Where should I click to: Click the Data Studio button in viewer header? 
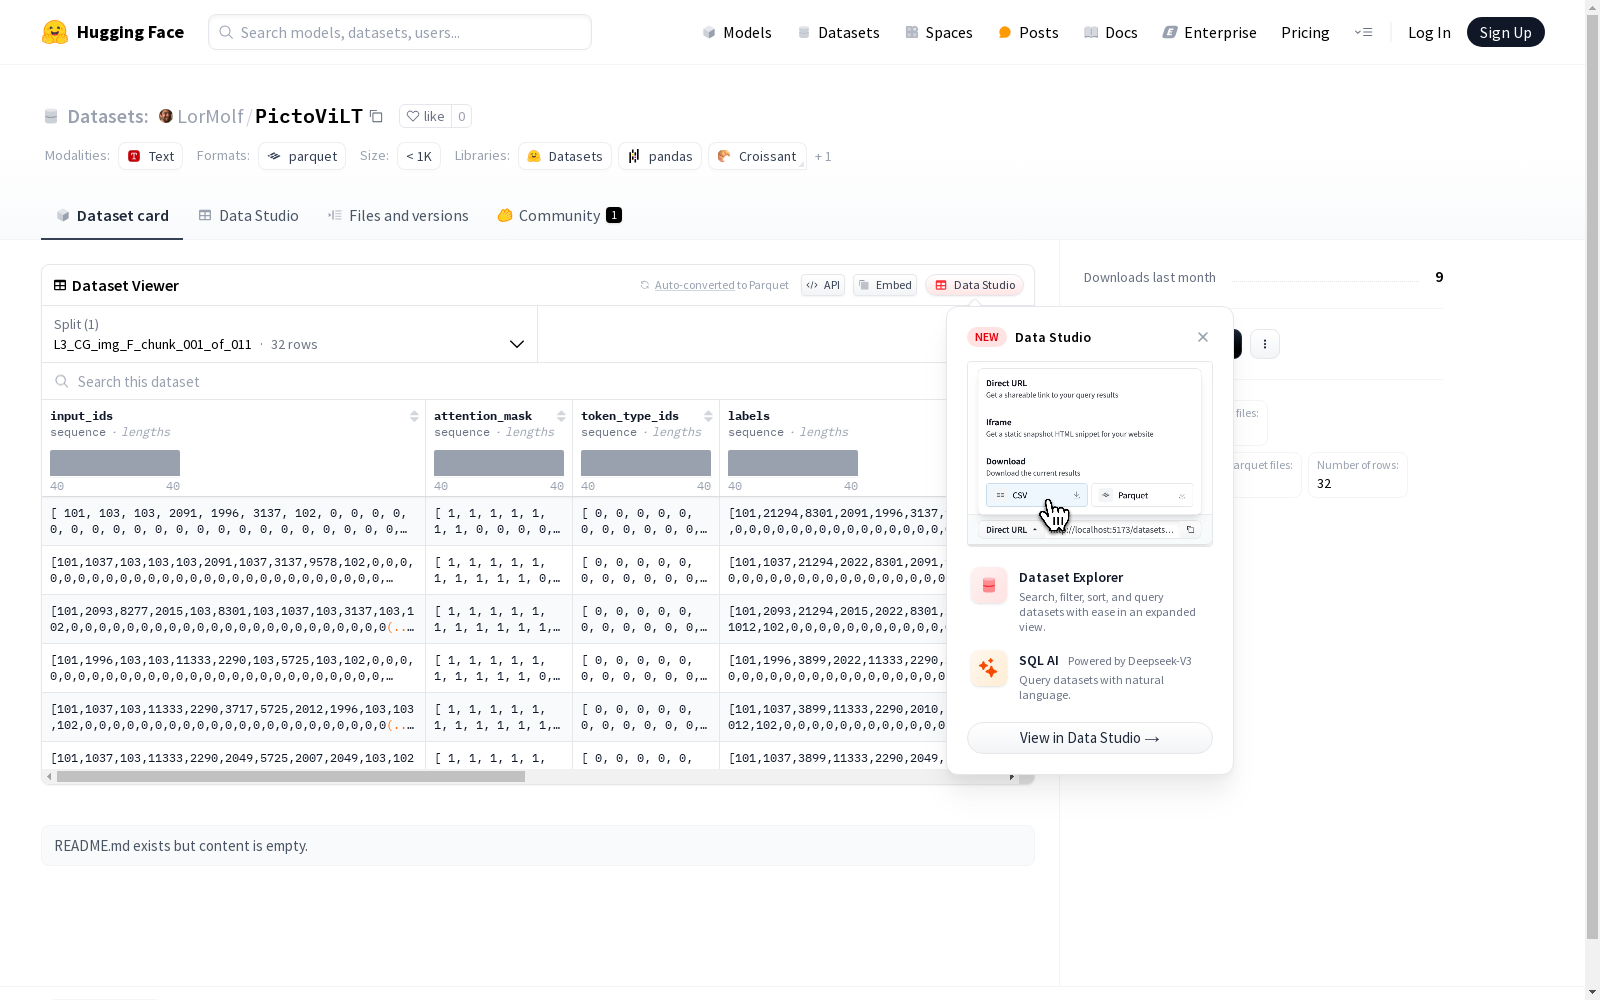(975, 285)
